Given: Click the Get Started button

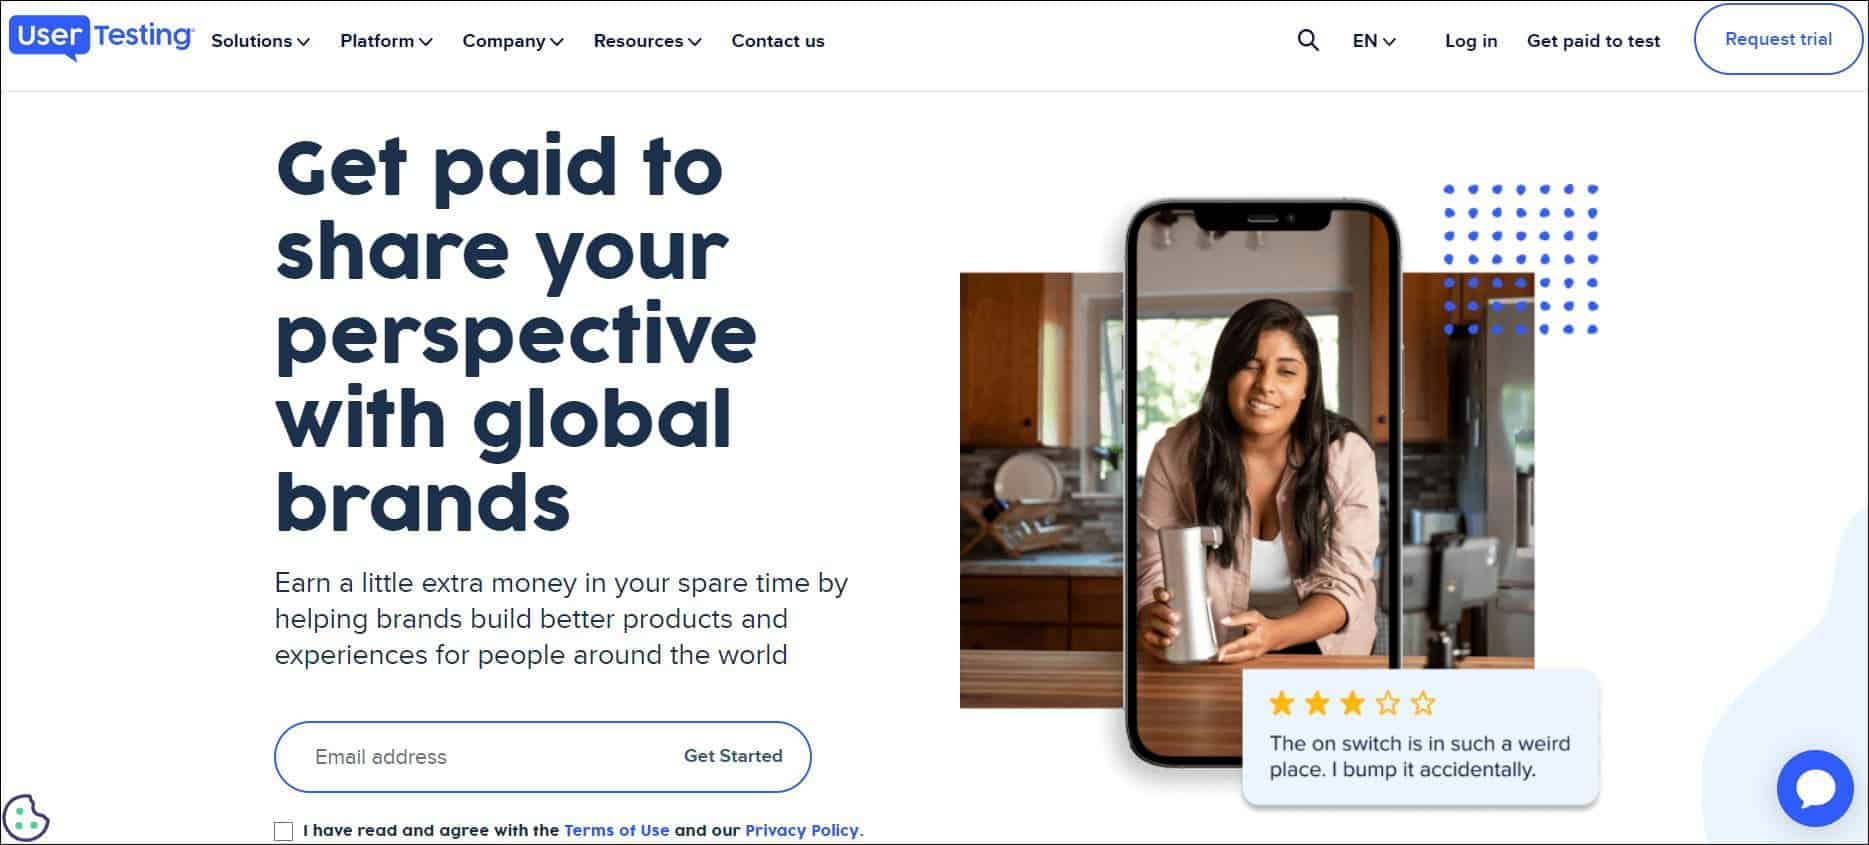Looking at the screenshot, I should click(733, 756).
